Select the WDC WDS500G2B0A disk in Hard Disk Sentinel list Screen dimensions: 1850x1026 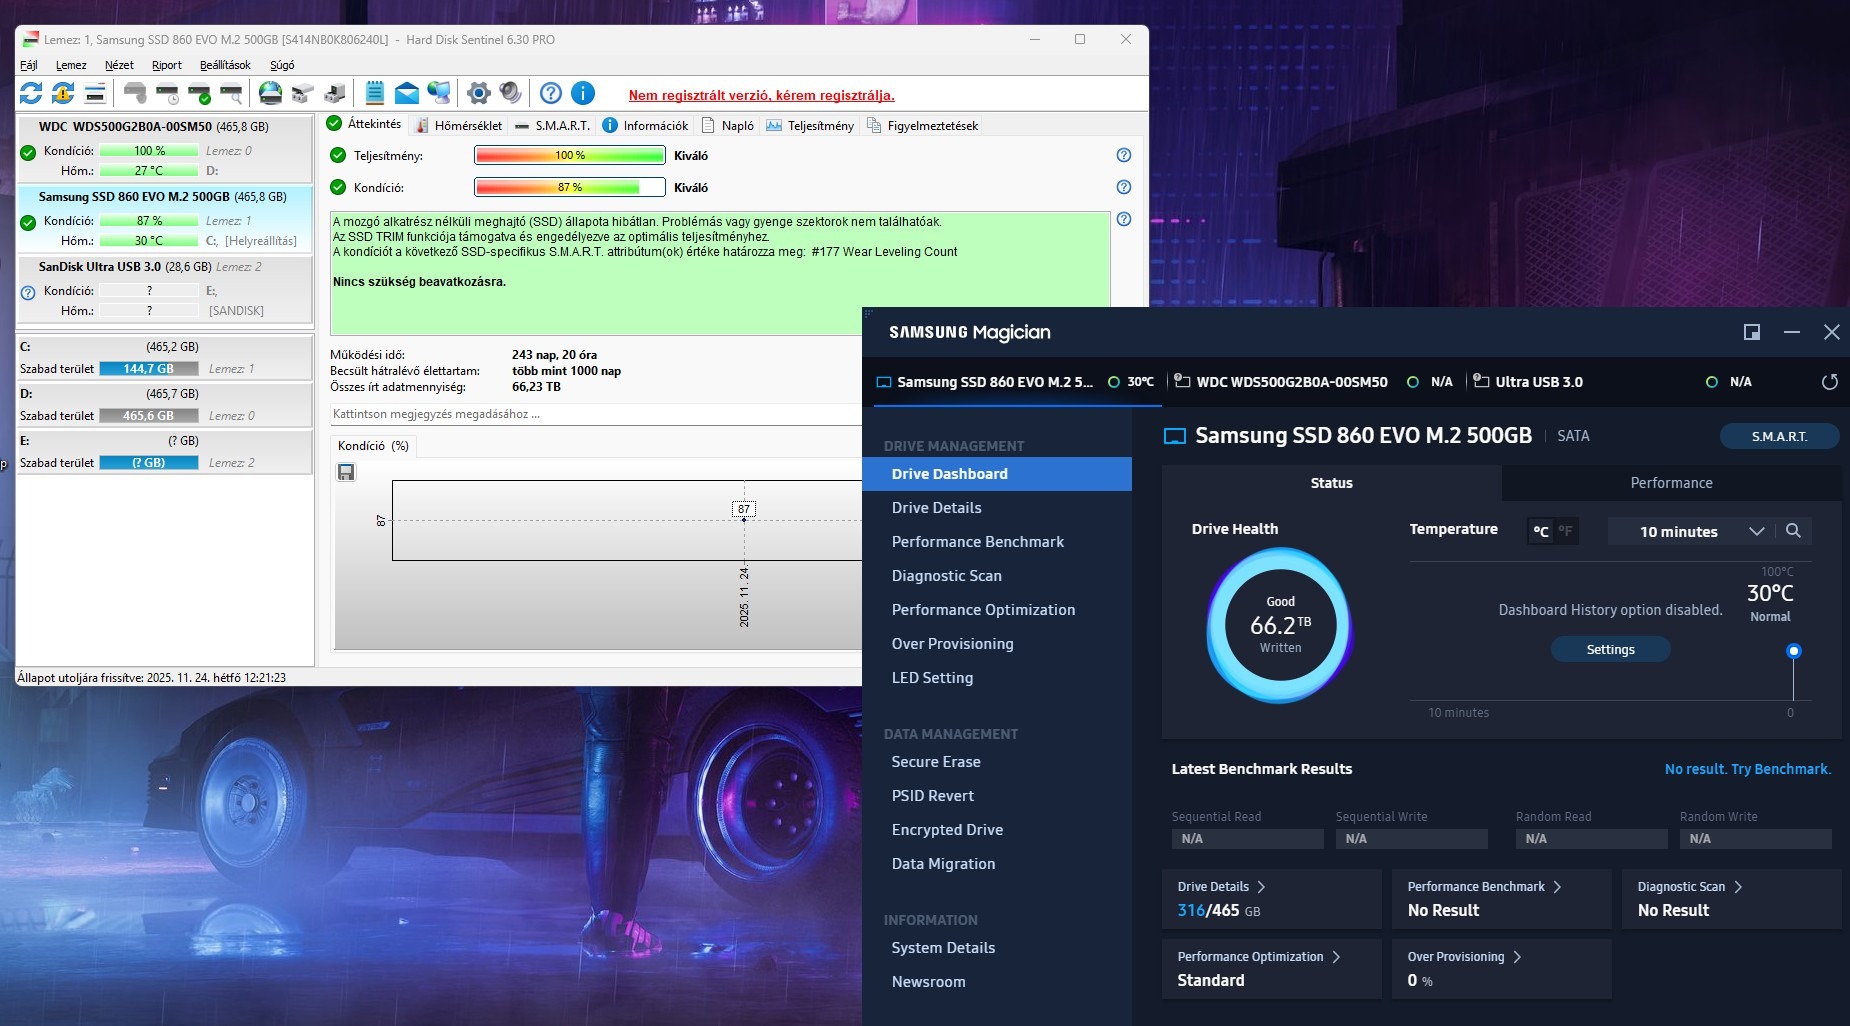tap(165, 150)
